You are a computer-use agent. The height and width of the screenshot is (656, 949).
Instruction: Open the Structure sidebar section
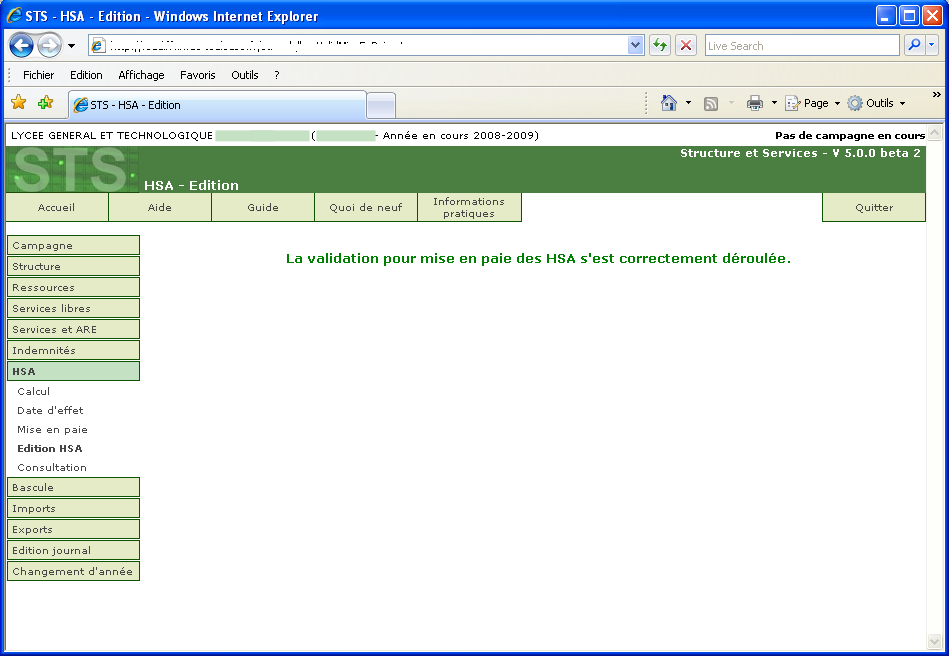73,266
